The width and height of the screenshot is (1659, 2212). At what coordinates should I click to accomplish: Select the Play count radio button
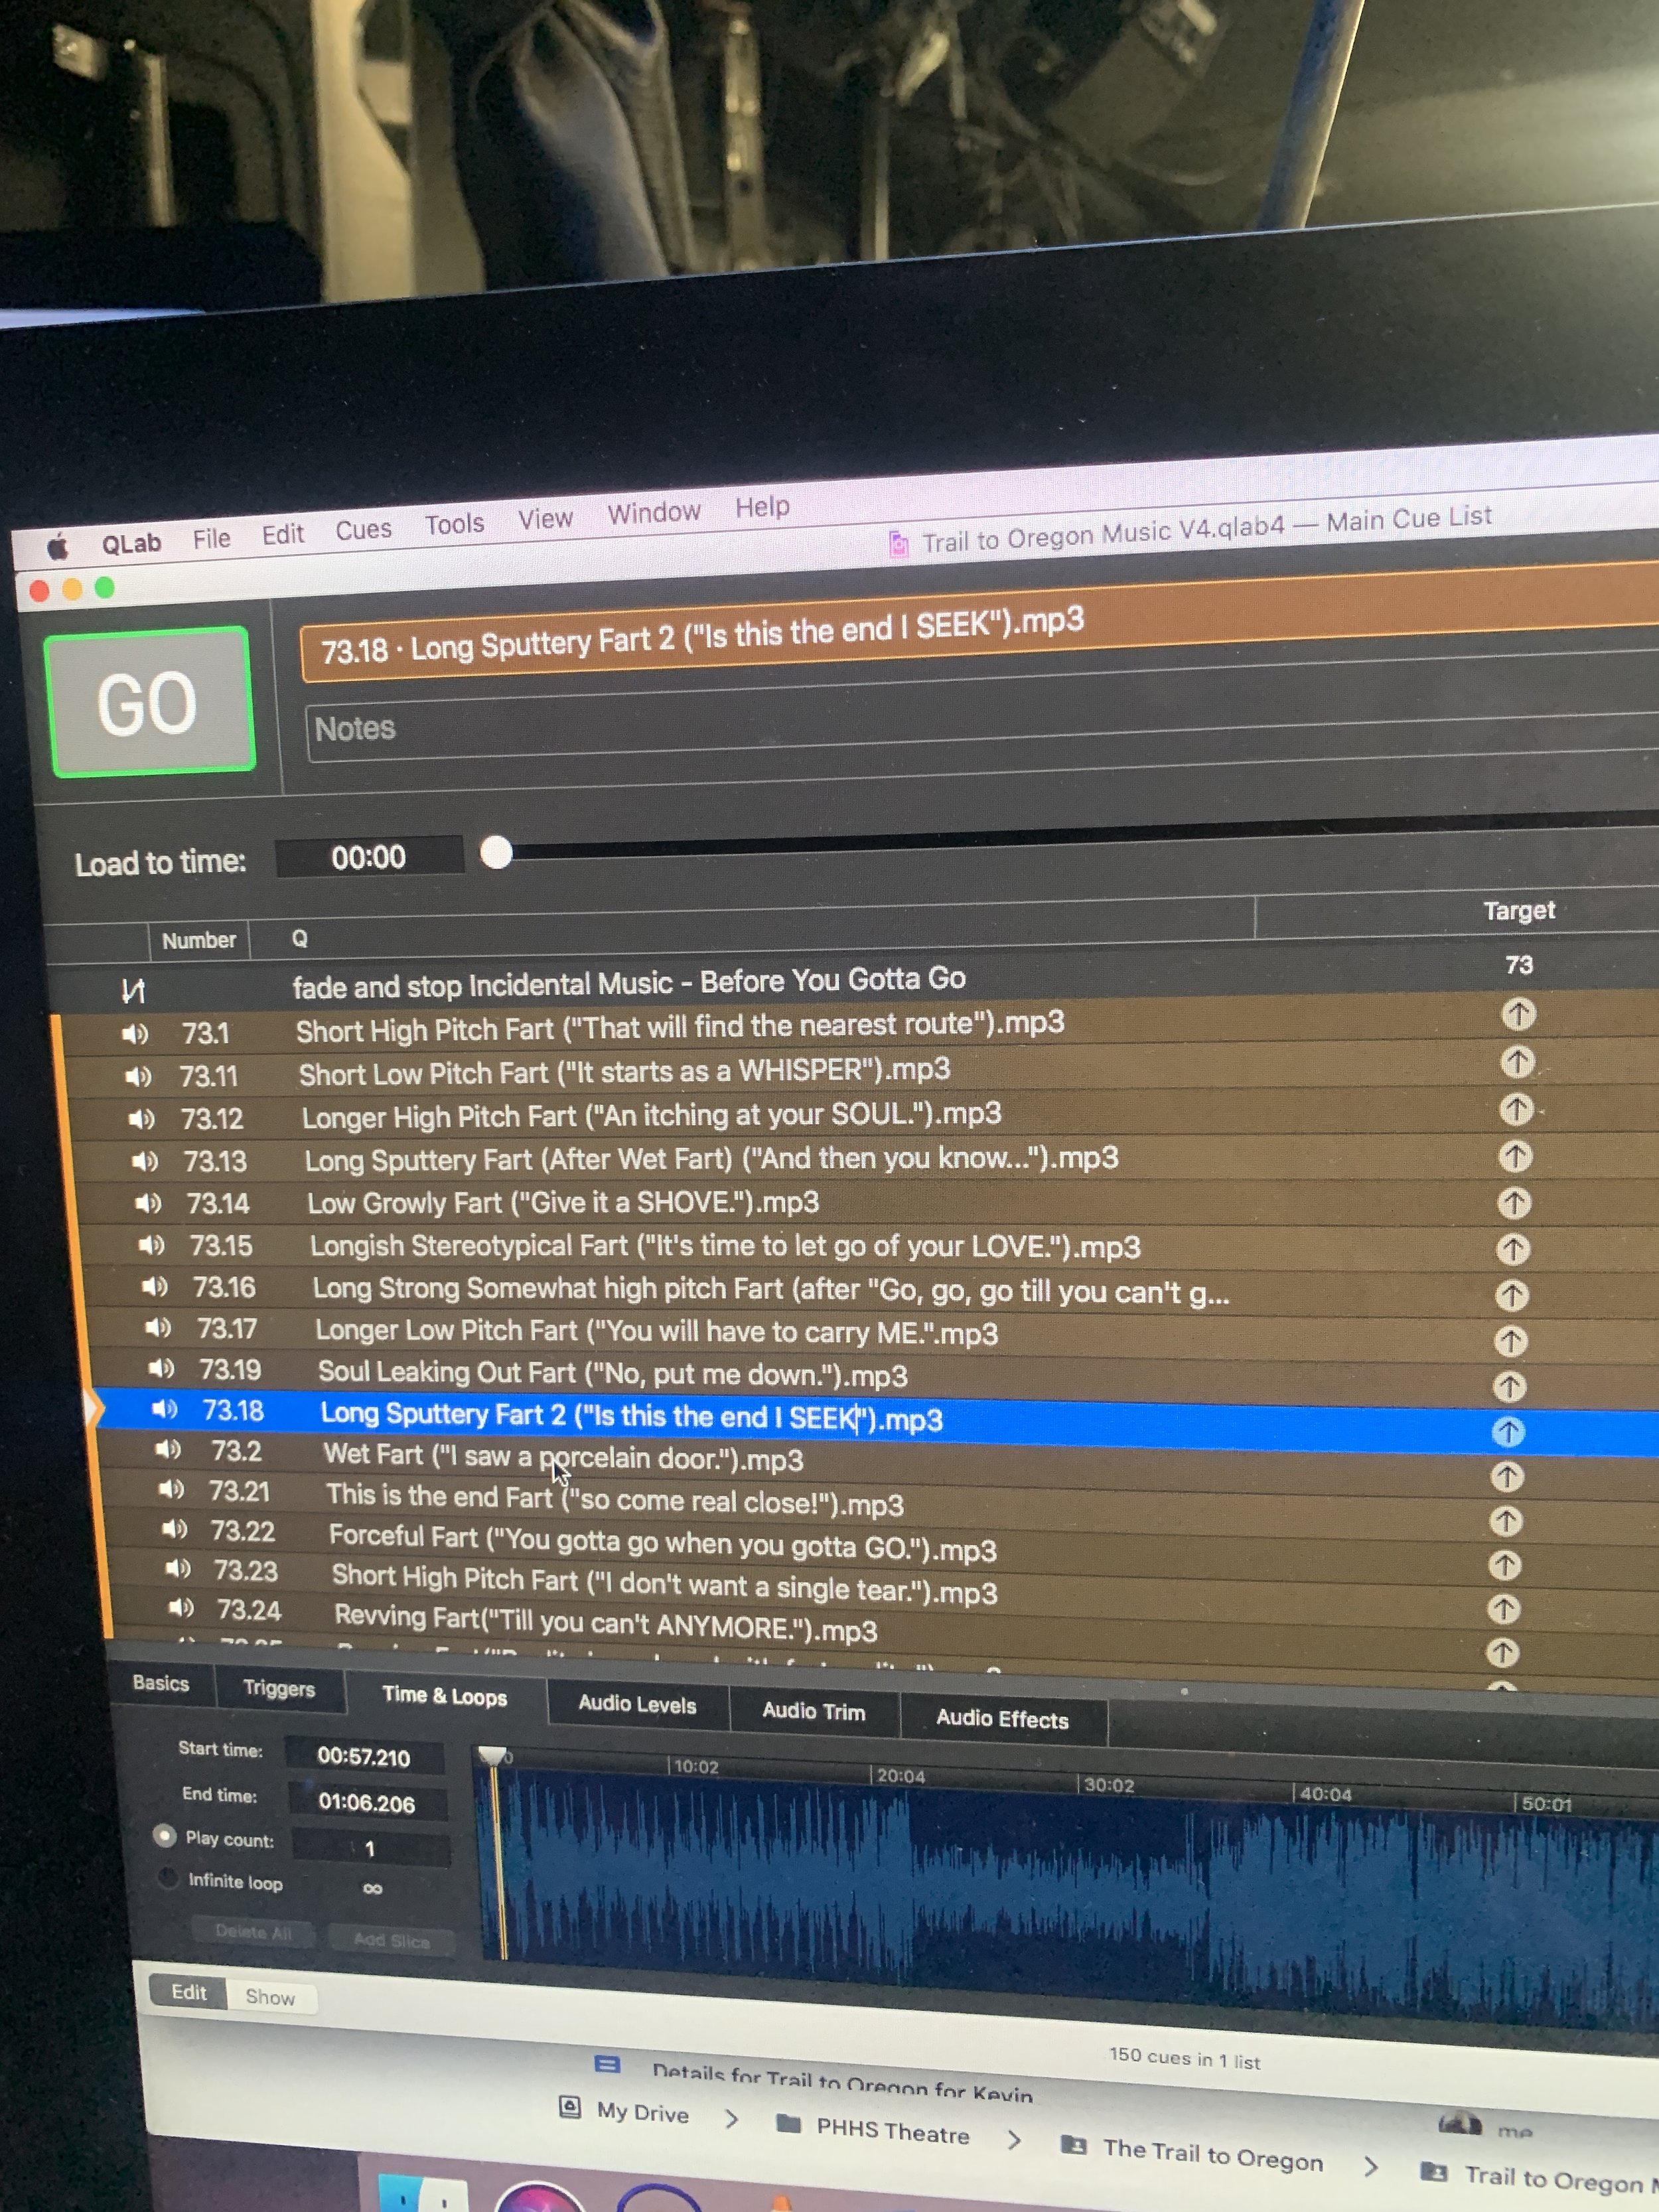(164, 1835)
